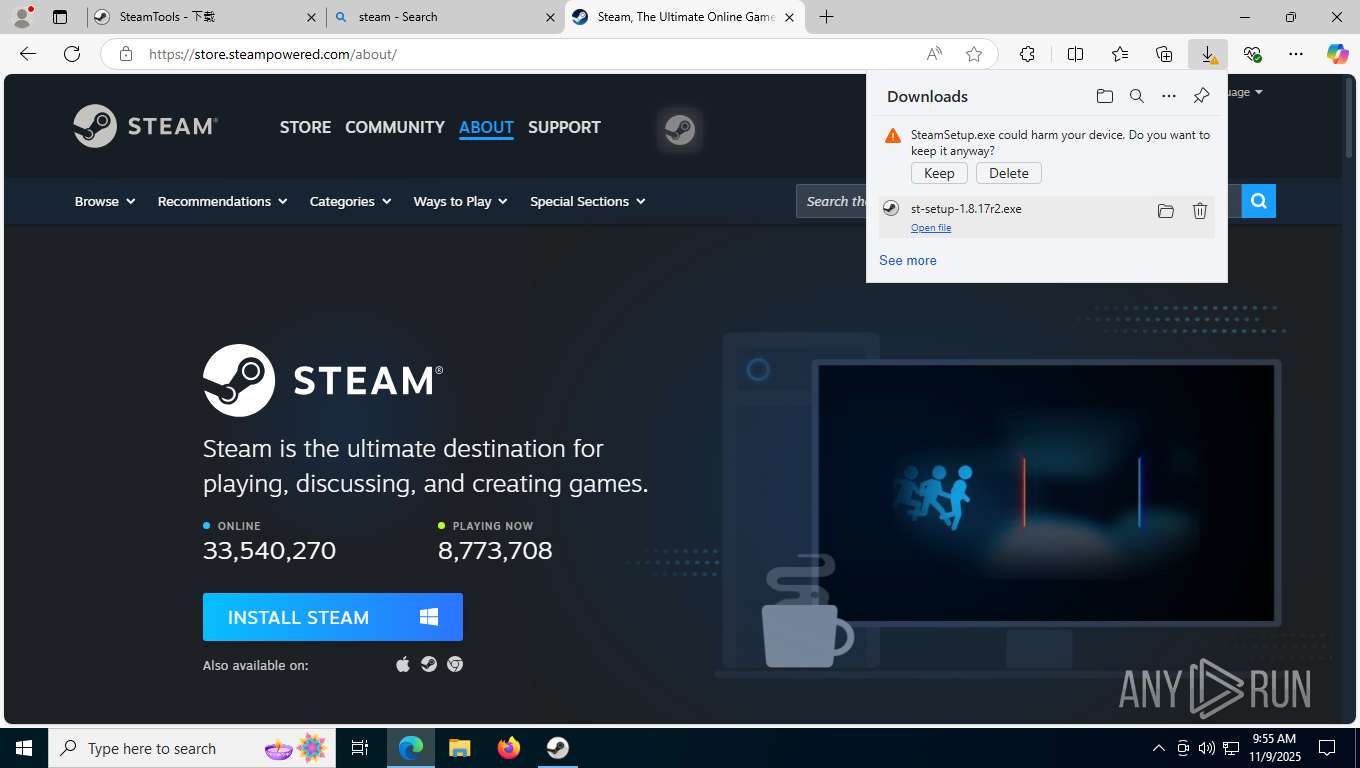Open the downloads folder icon
This screenshot has width=1360, height=768.
tap(1104, 96)
